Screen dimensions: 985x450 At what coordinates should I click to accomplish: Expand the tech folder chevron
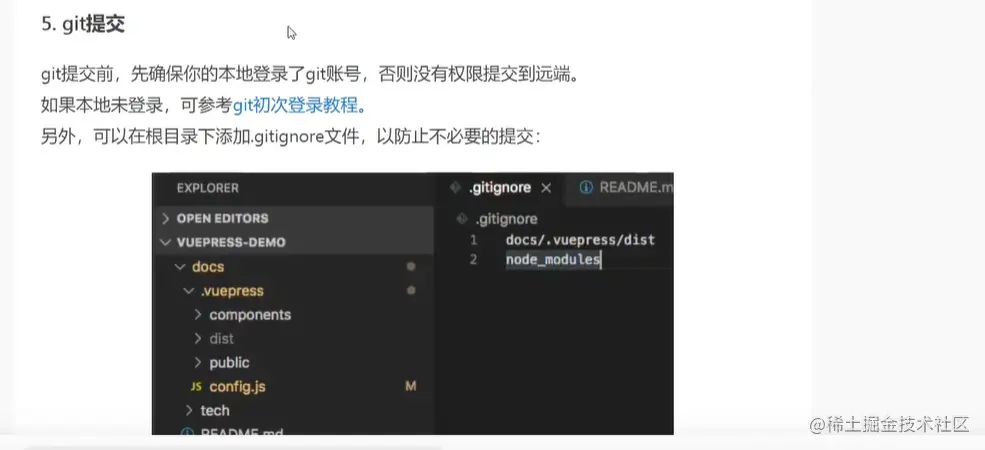pyautogui.click(x=189, y=410)
